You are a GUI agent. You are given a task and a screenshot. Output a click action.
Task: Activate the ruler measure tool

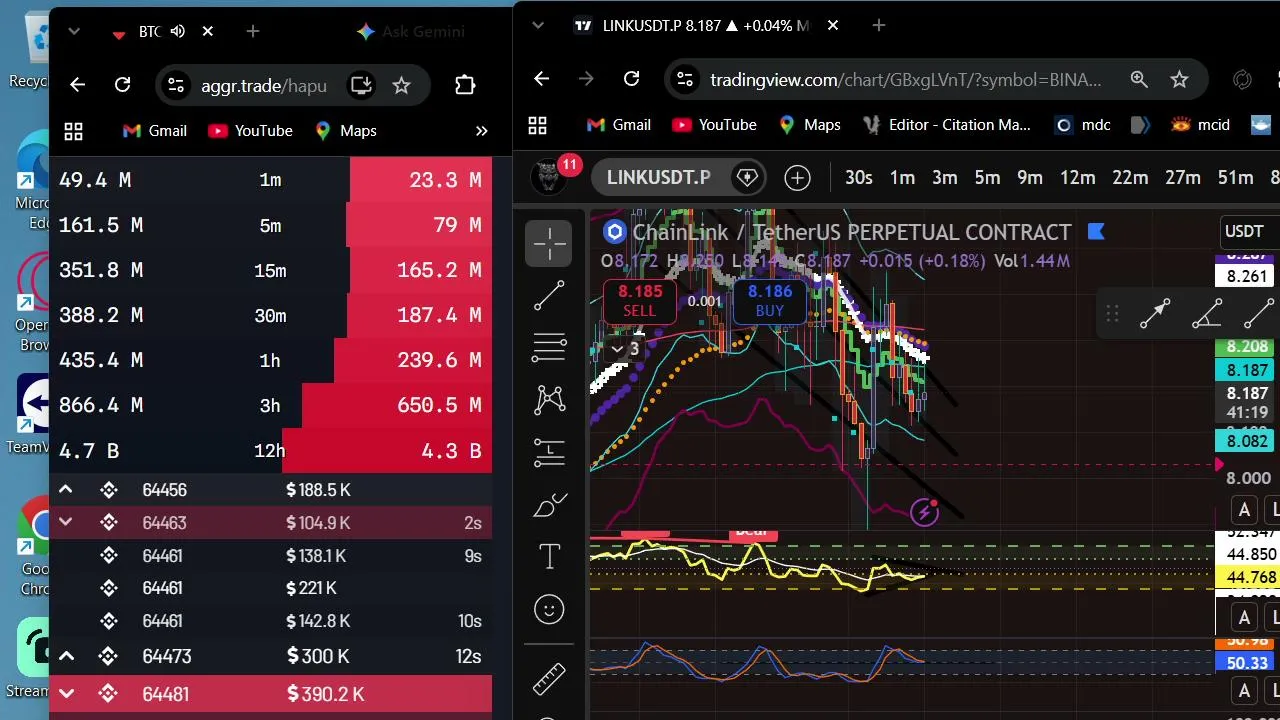click(x=549, y=679)
